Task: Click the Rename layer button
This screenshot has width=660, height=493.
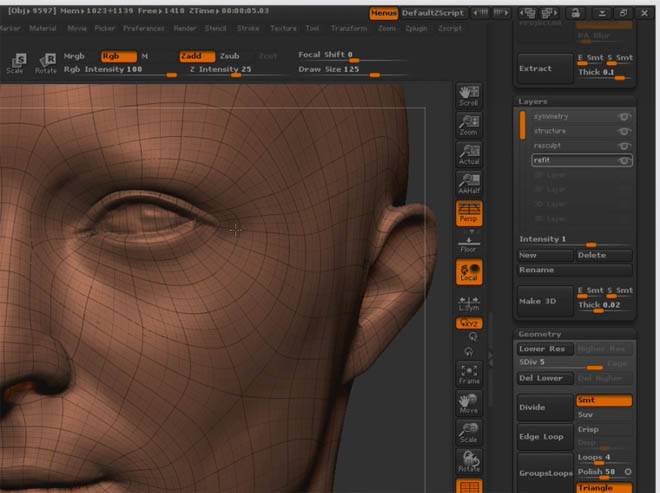Action: tap(575, 270)
